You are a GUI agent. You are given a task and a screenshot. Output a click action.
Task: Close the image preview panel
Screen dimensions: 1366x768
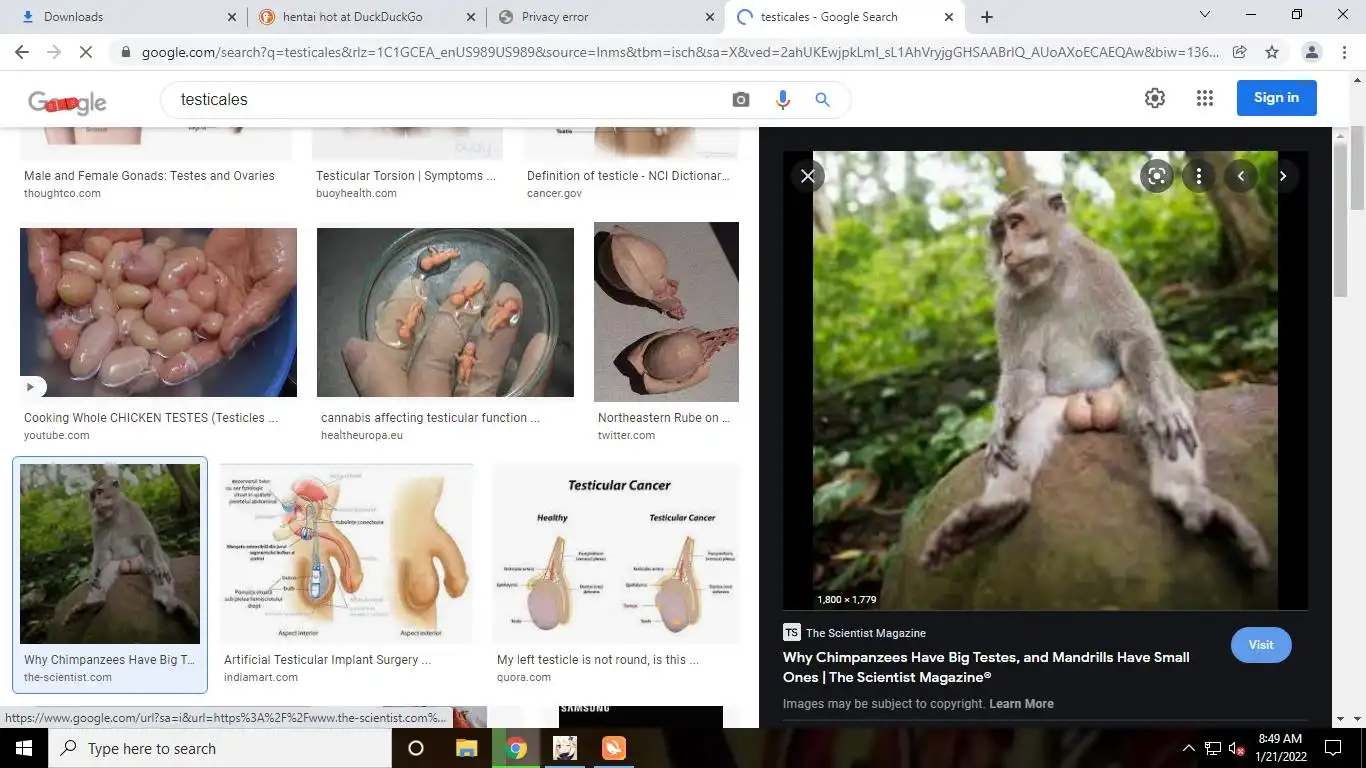(808, 176)
